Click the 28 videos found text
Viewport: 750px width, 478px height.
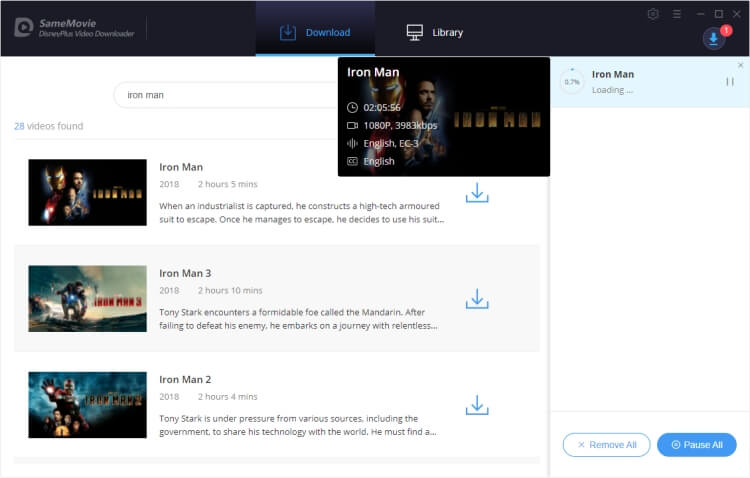coord(48,126)
